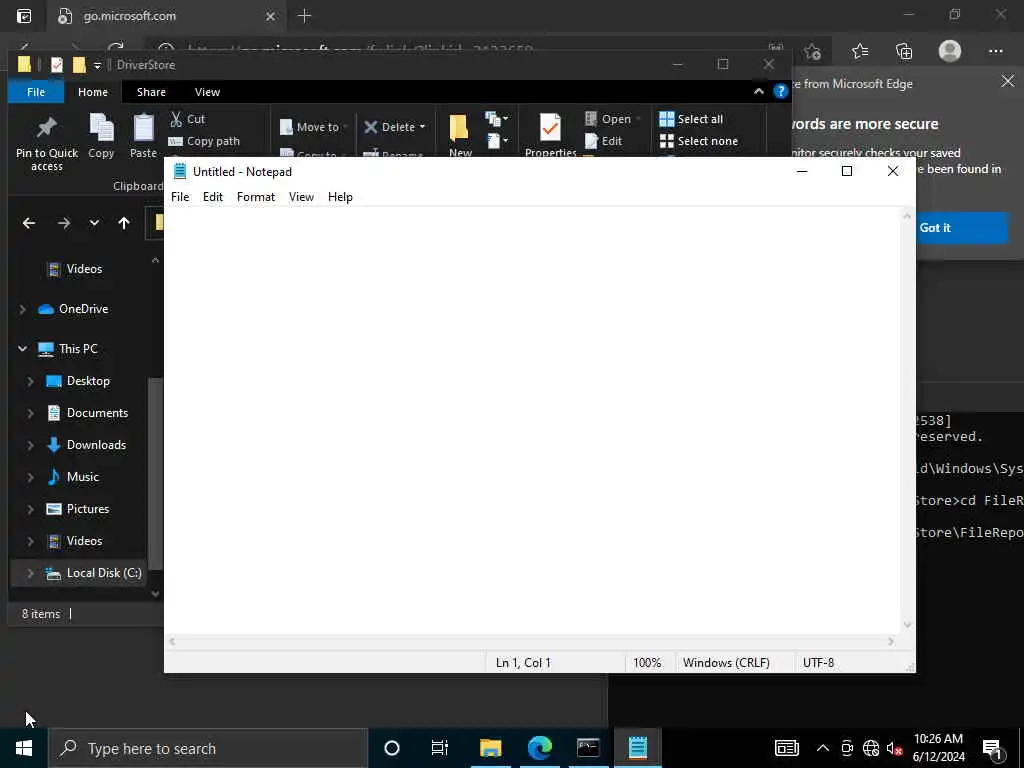The width and height of the screenshot is (1024, 768).
Task: Open Edge settings and more menu
Action: tap(995, 51)
